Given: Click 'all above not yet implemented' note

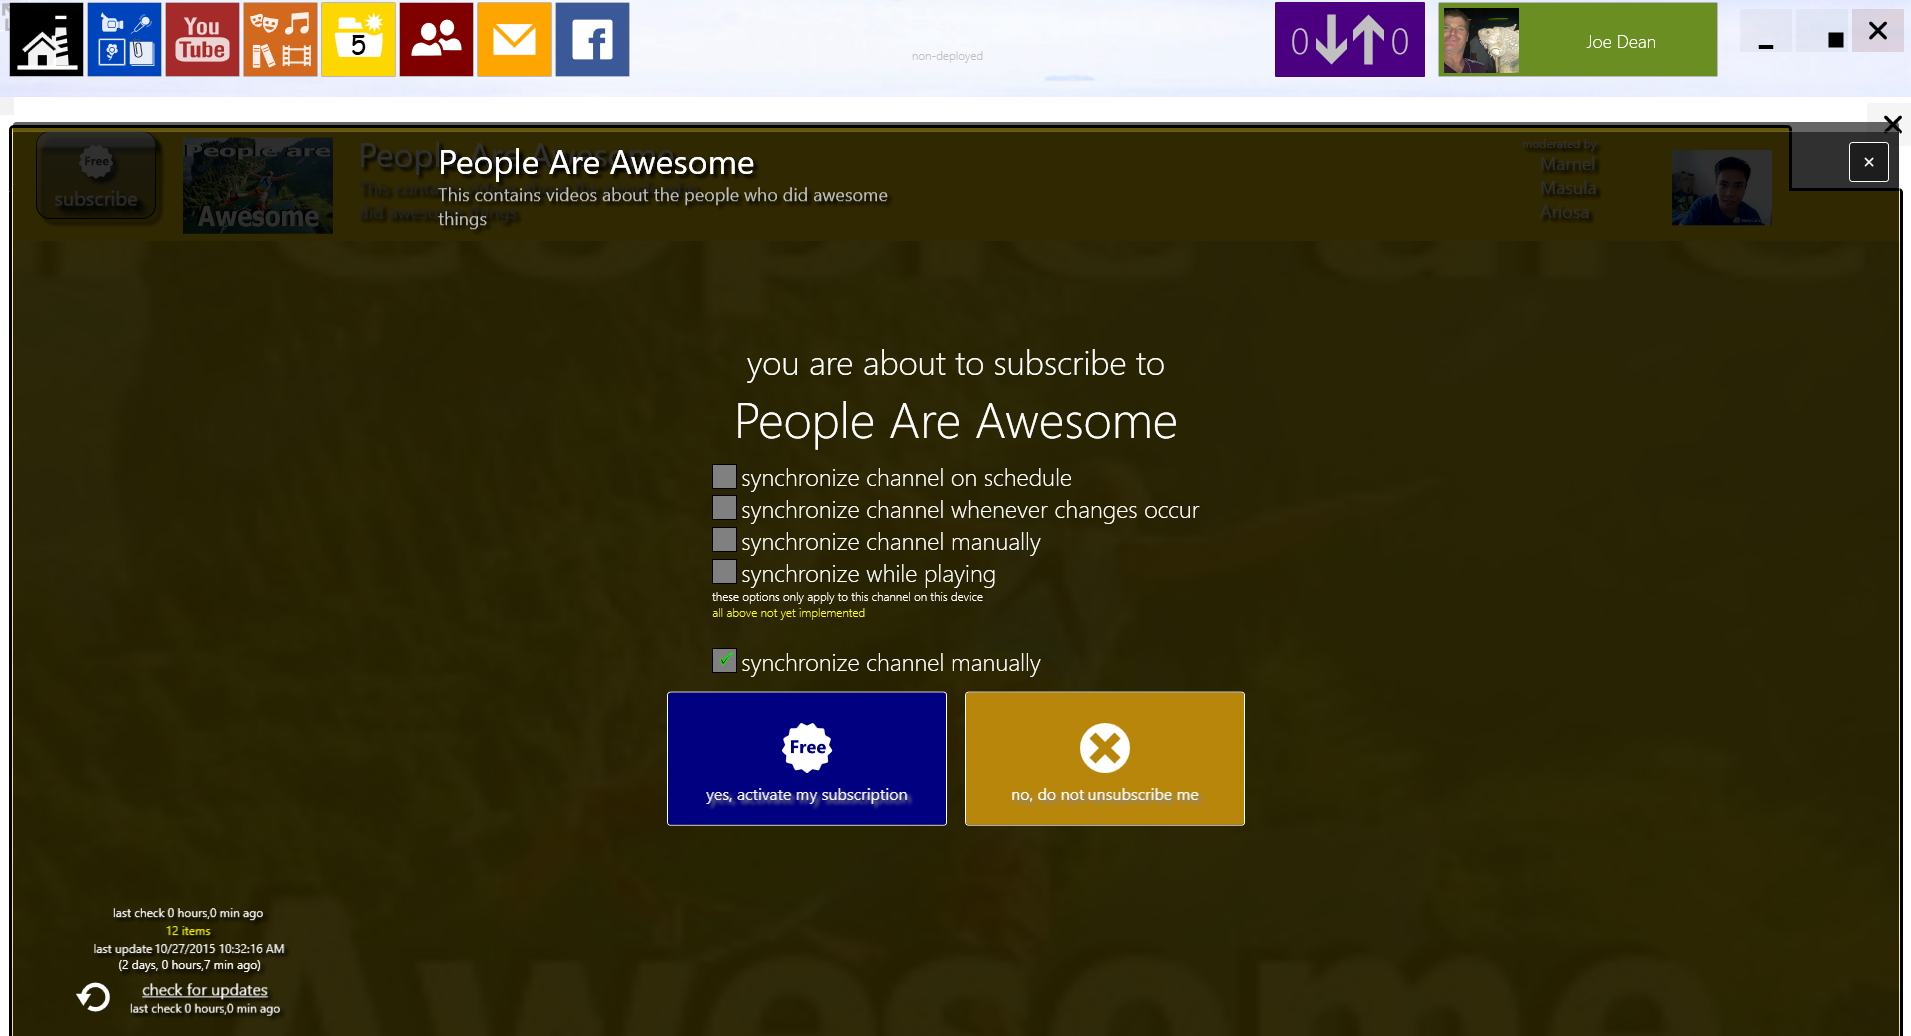Looking at the screenshot, I should (788, 613).
